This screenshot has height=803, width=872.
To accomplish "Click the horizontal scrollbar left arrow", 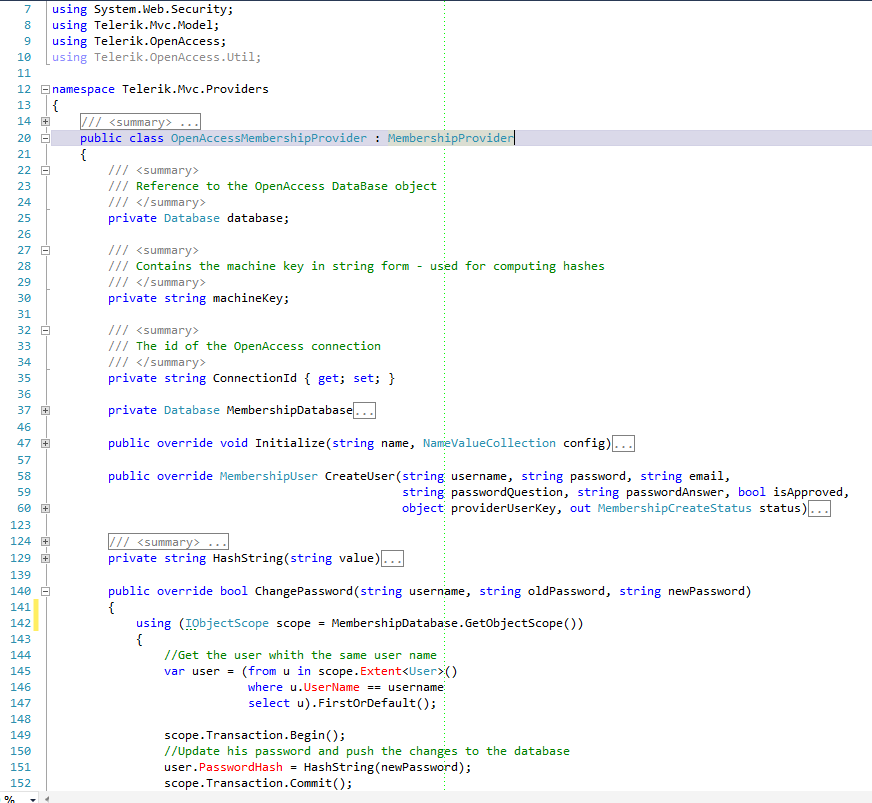I will (47, 799).
